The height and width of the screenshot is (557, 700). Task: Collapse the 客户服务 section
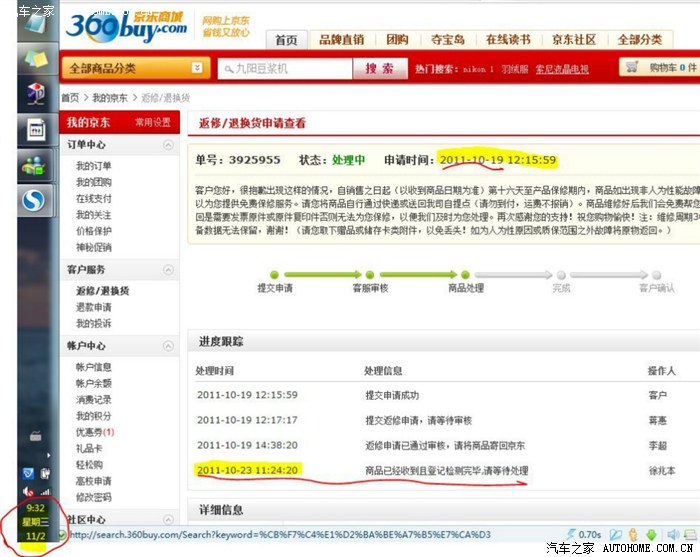pyautogui.click(x=168, y=270)
